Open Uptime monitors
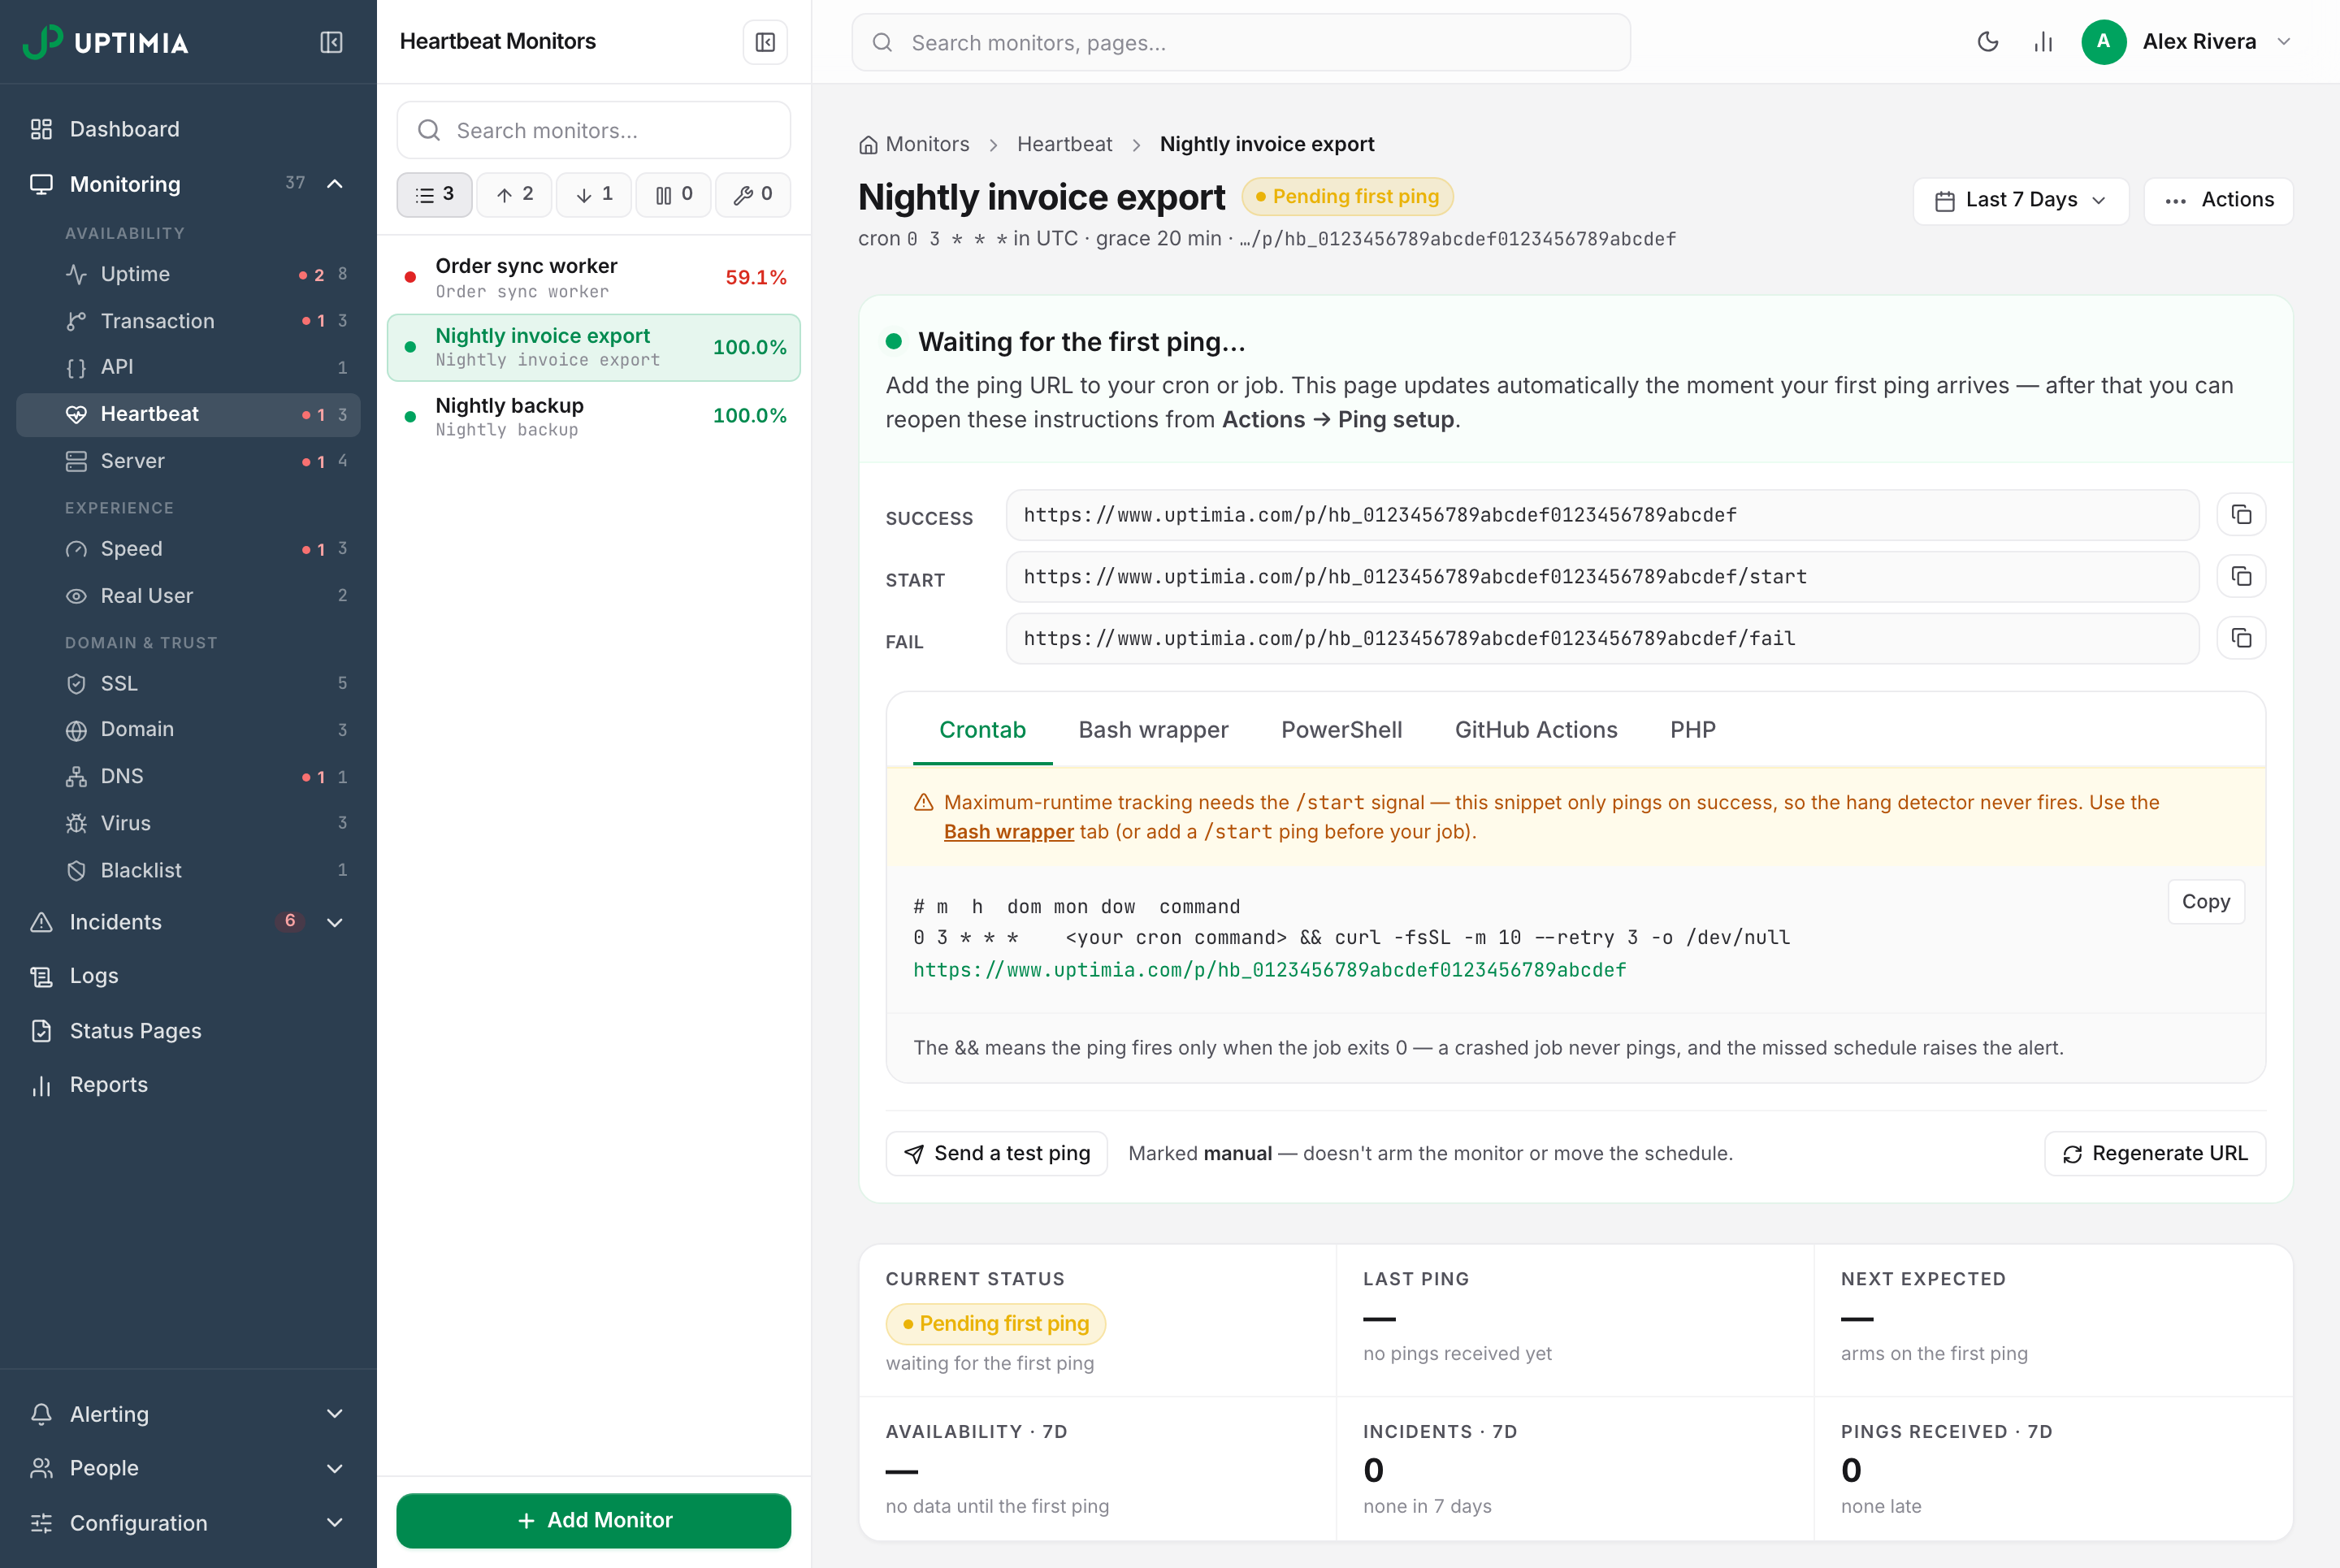 click(188, 274)
